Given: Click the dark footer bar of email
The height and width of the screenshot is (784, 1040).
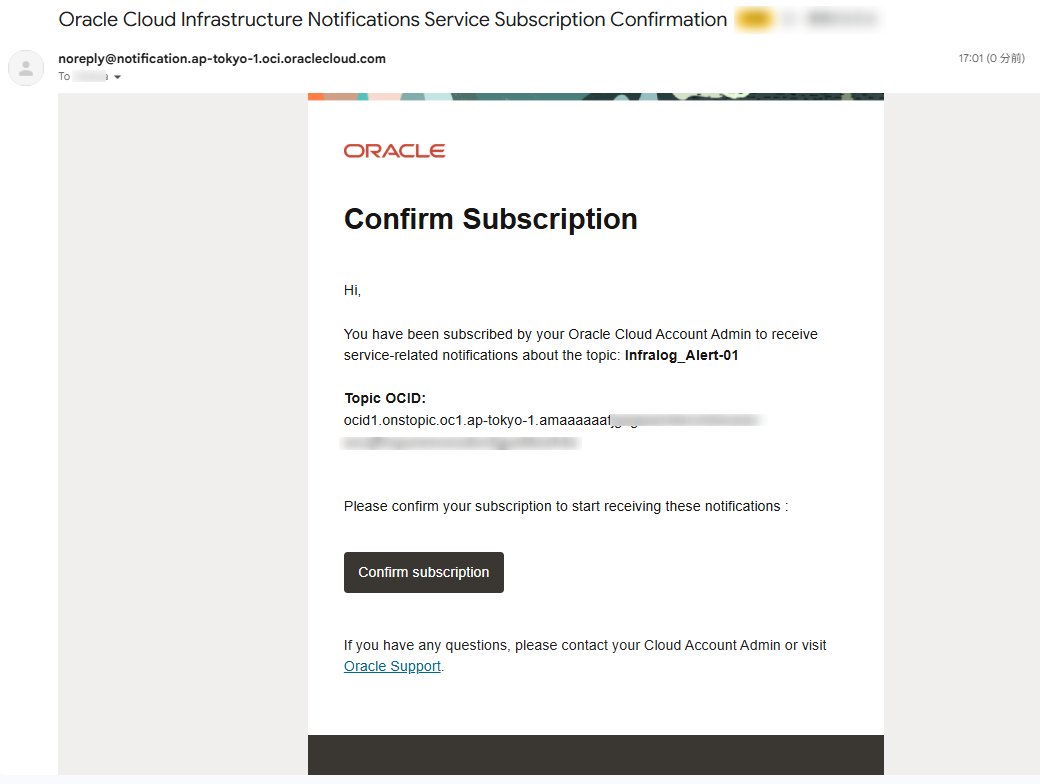Looking at the screenshot, I should (x=595, y=754).
